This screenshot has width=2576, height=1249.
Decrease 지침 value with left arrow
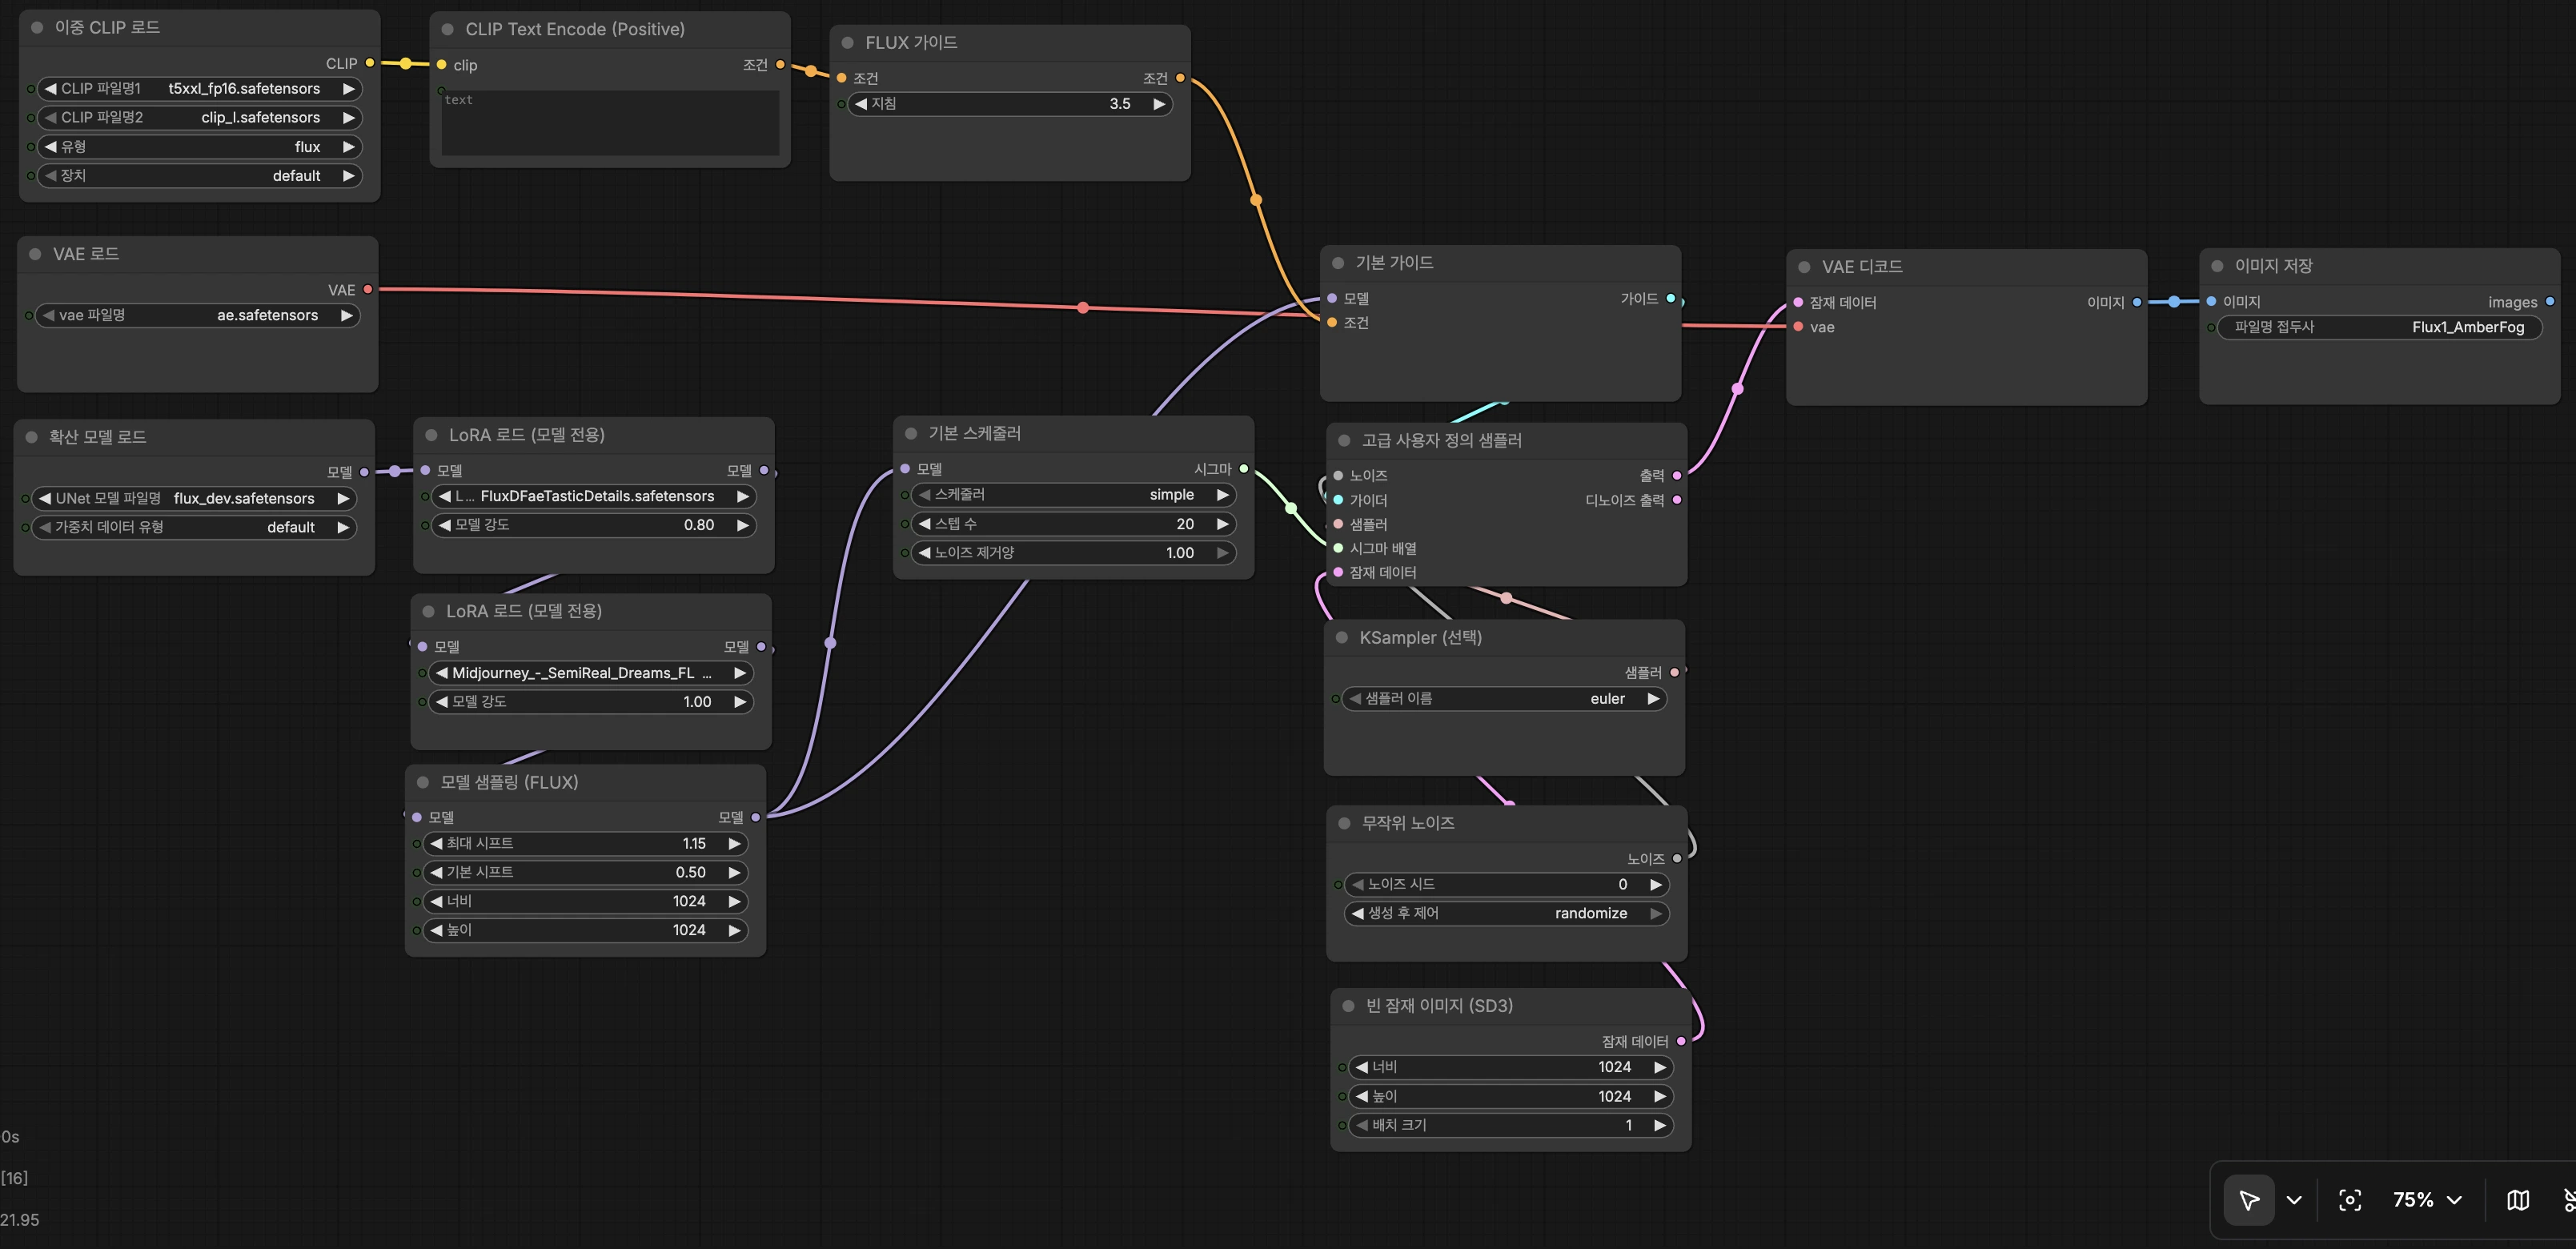point(861,104)
